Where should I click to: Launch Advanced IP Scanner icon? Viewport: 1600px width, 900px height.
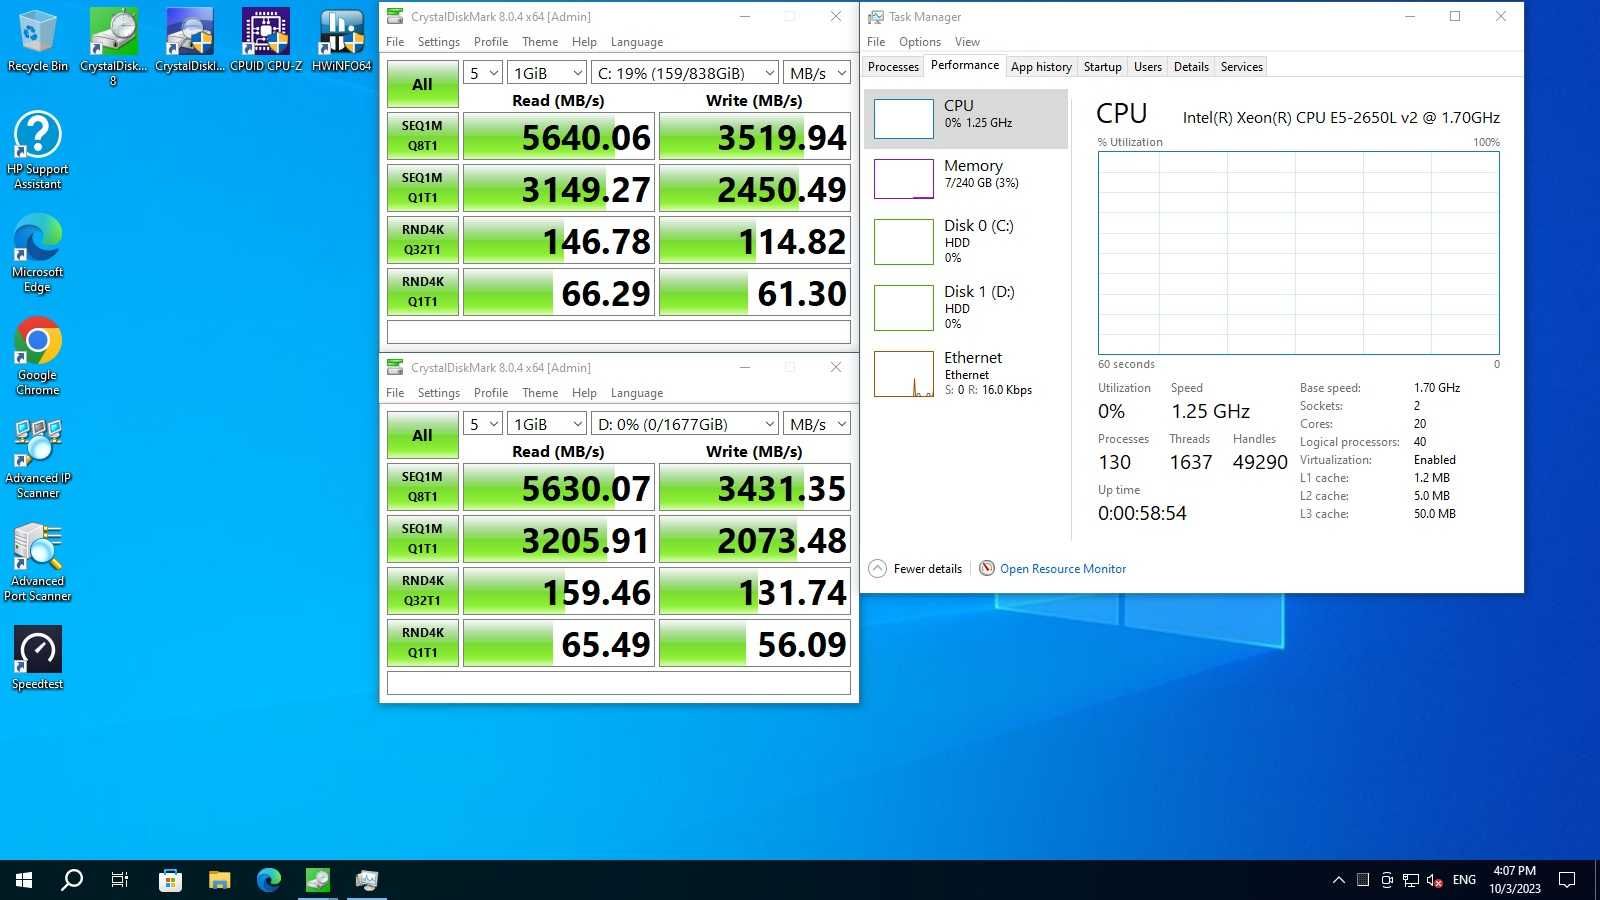point(37,459)
